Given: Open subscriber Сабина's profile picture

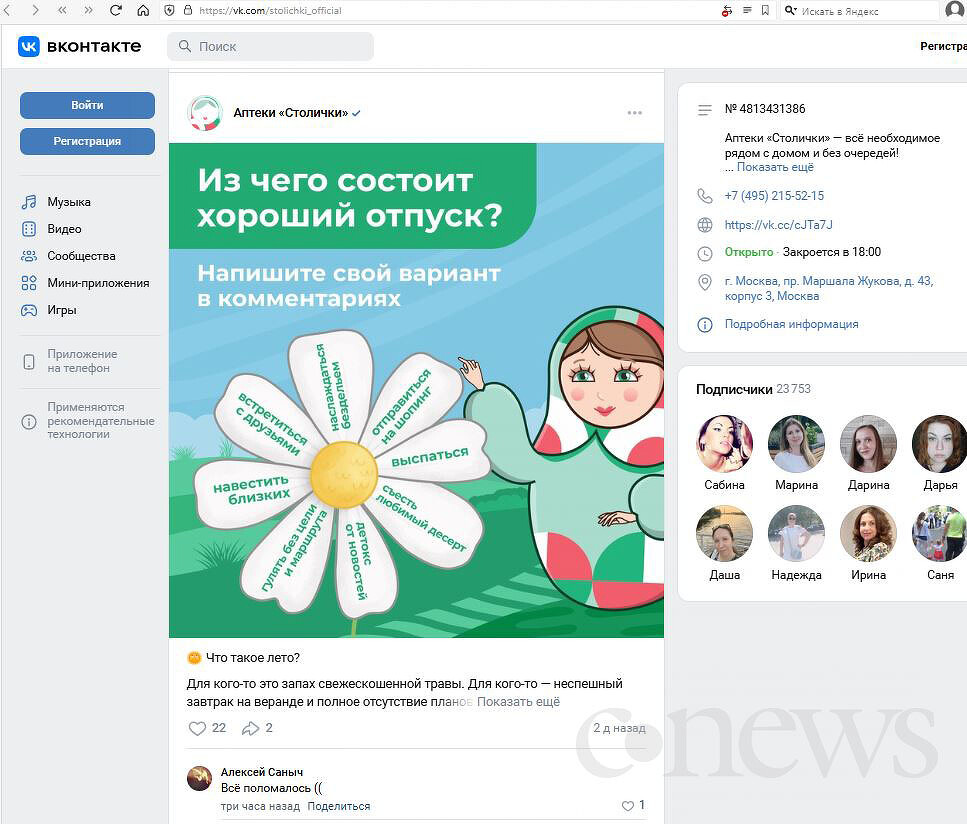Looking at the screenshot, I should (x=725, y=443).
